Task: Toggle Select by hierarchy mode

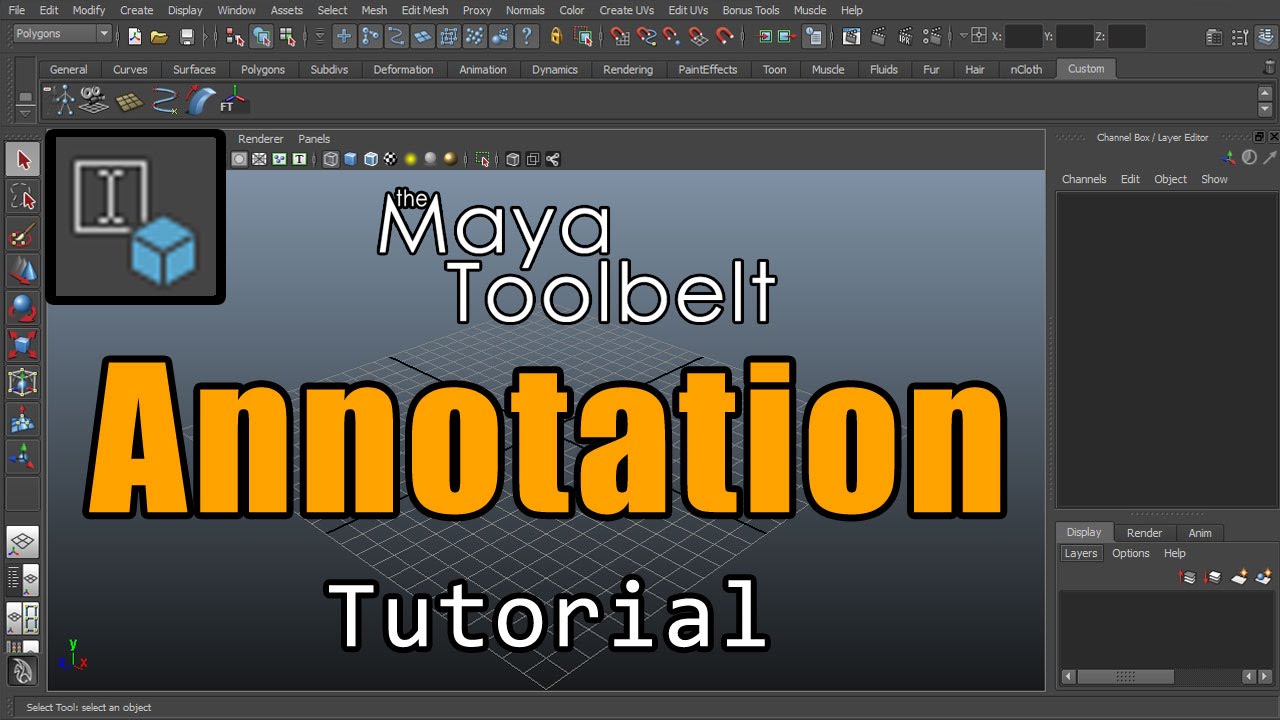Action: click(235, 37)
